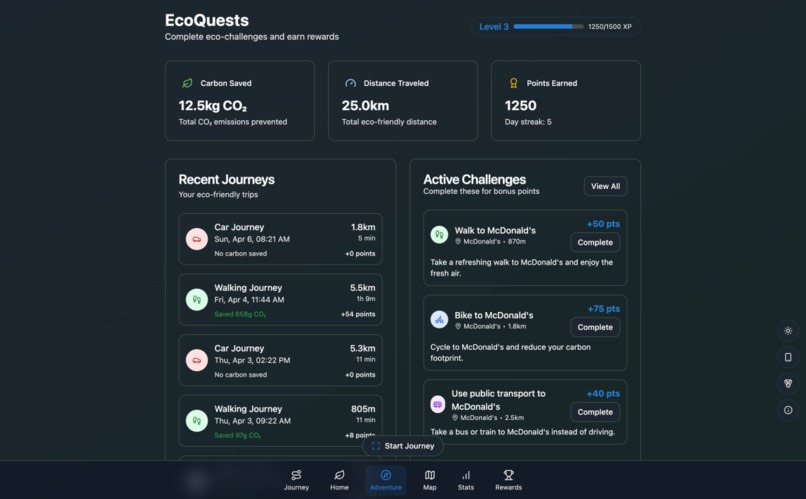Image resolution: width=806 pixels, height=499 pixels.
Task: Complete the Walk to McDonald's challenge
Action: [x=595, y=242]
